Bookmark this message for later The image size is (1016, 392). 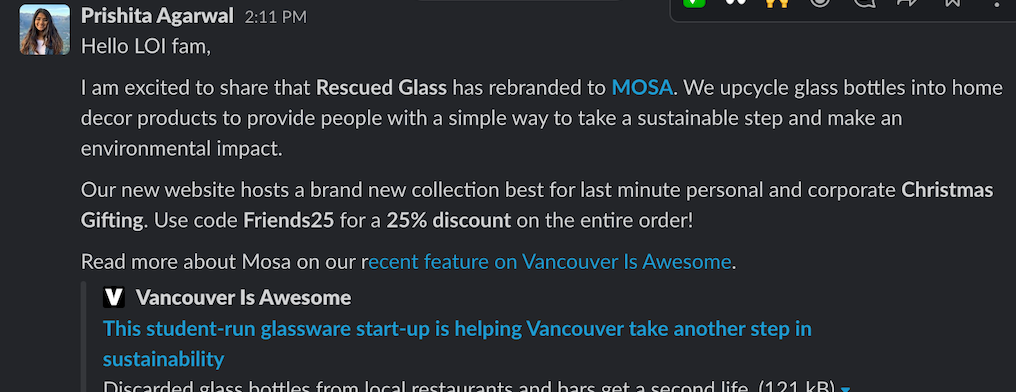(x=951, y=3)
